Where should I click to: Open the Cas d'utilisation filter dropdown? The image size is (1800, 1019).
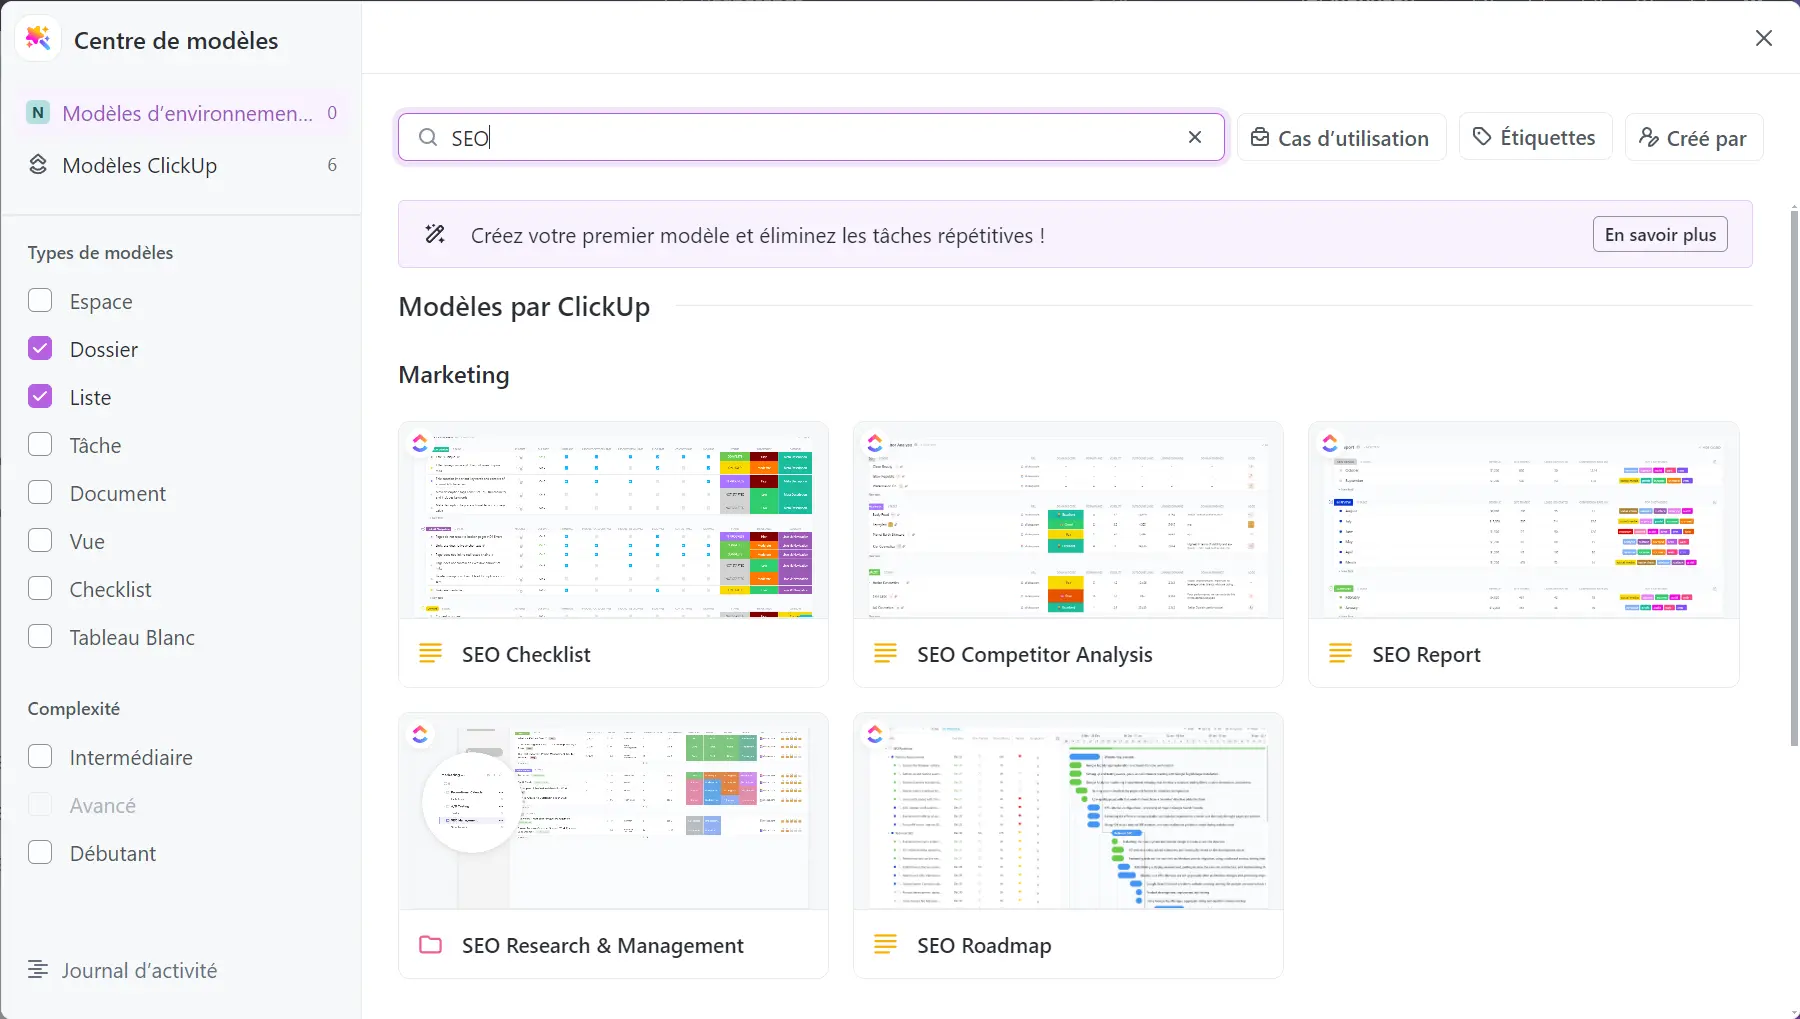point(1341,138)
